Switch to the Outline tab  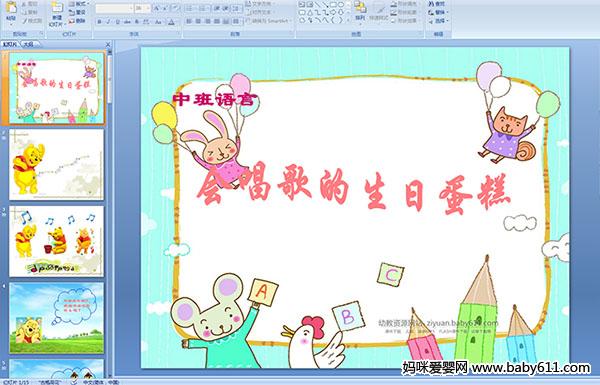pos(28,44)
